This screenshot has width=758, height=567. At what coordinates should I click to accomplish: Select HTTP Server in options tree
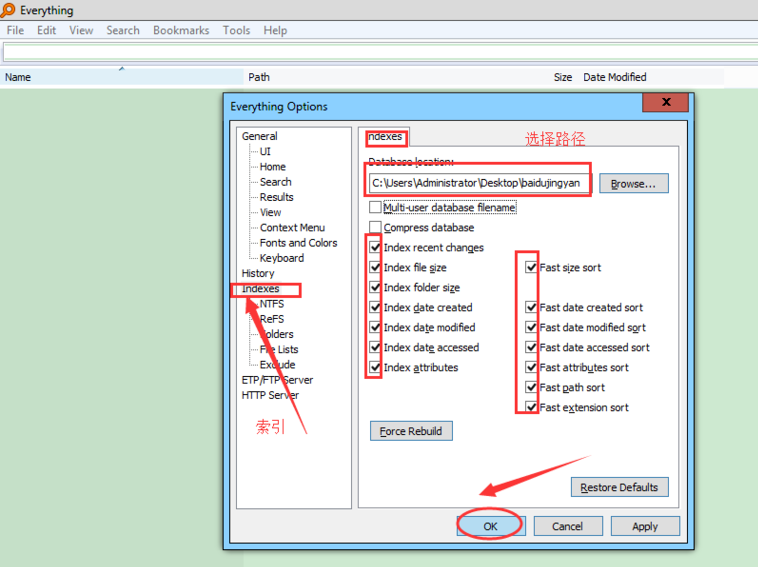(270, 395)
